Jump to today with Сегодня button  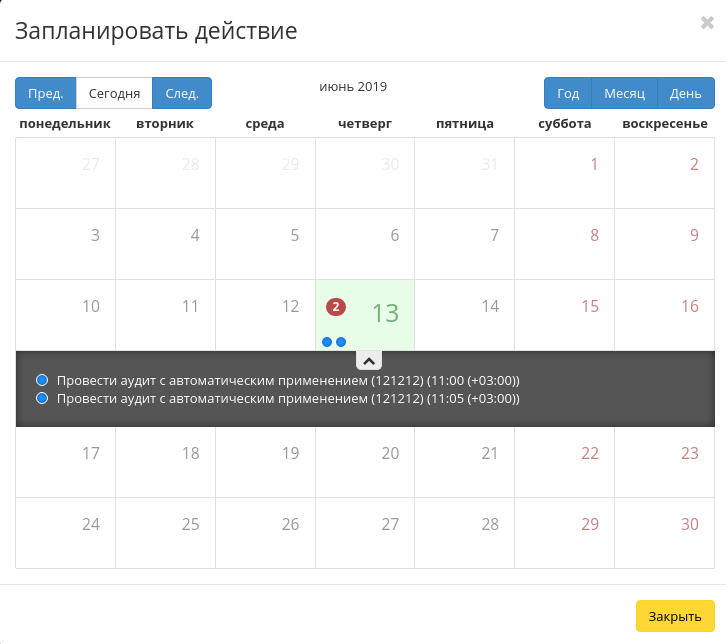(114, 94)
